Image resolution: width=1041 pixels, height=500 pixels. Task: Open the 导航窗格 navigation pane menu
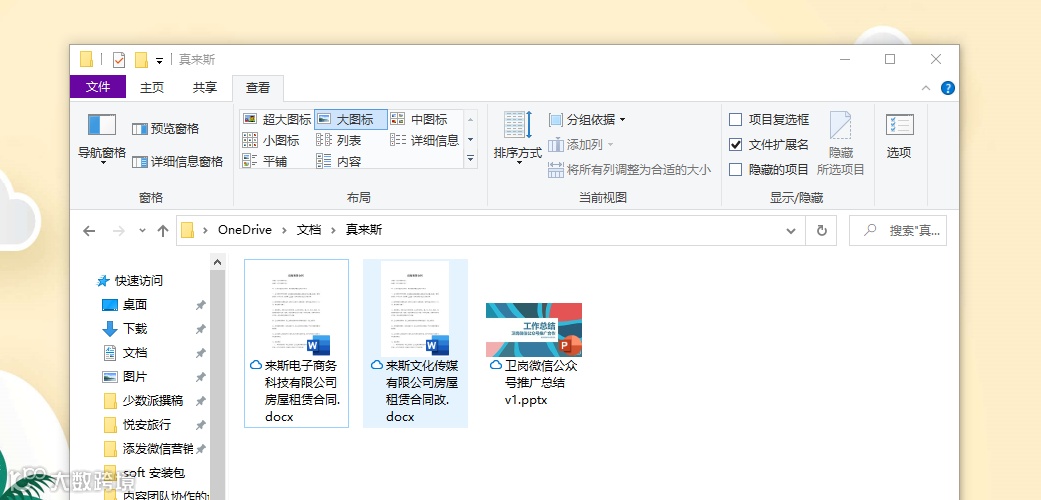[102, 138]
